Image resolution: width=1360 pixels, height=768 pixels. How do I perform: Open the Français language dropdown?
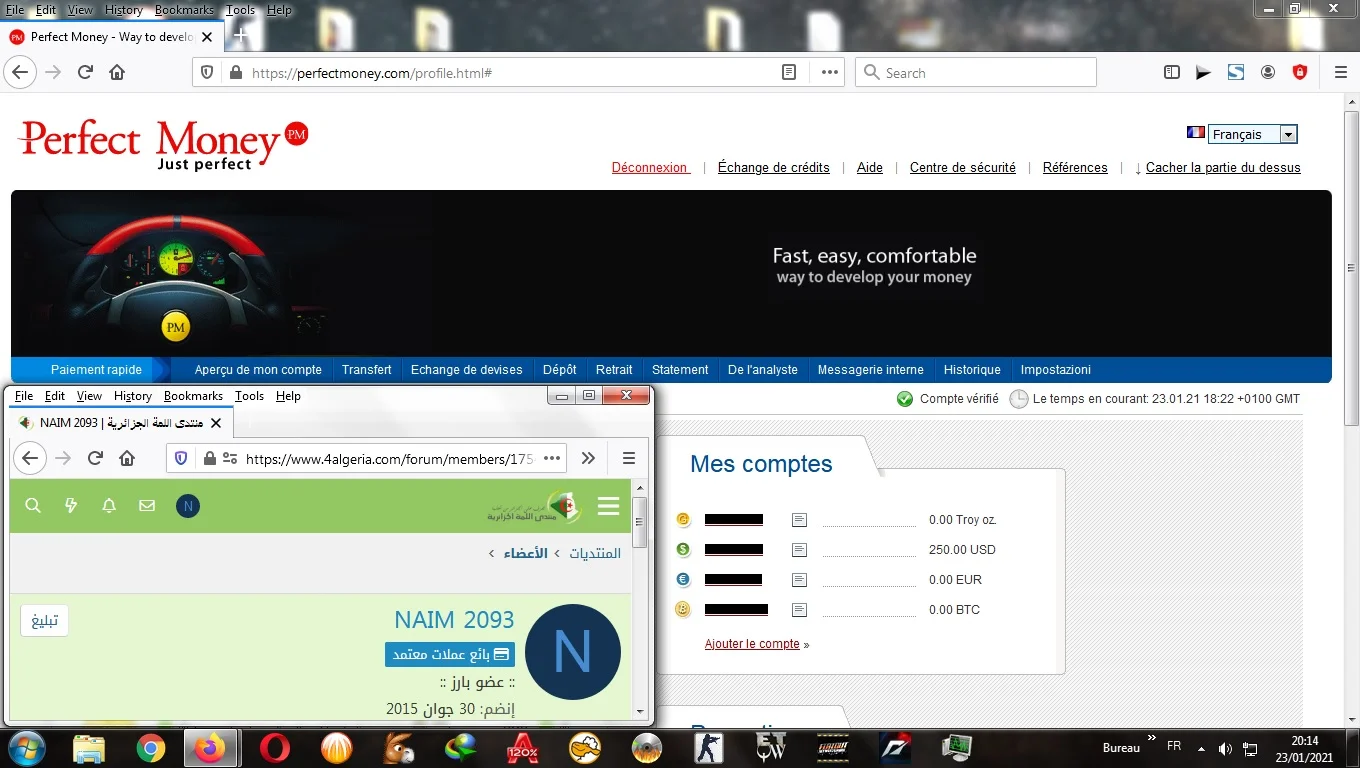click(x=1251, y=134)
